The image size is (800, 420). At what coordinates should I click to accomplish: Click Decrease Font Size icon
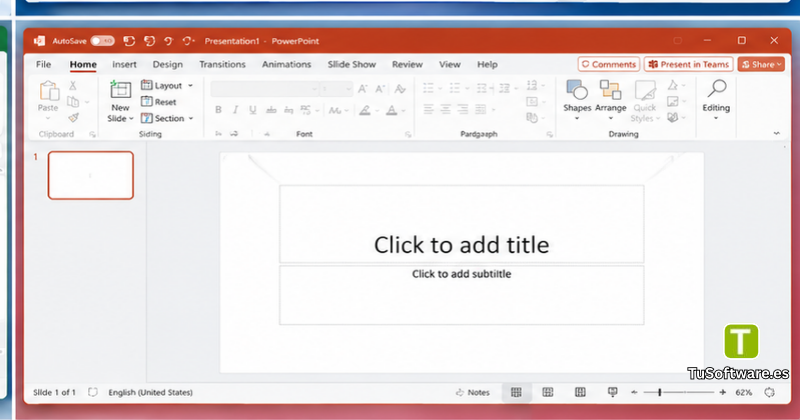pyautogui.click(x=380, y=89)
